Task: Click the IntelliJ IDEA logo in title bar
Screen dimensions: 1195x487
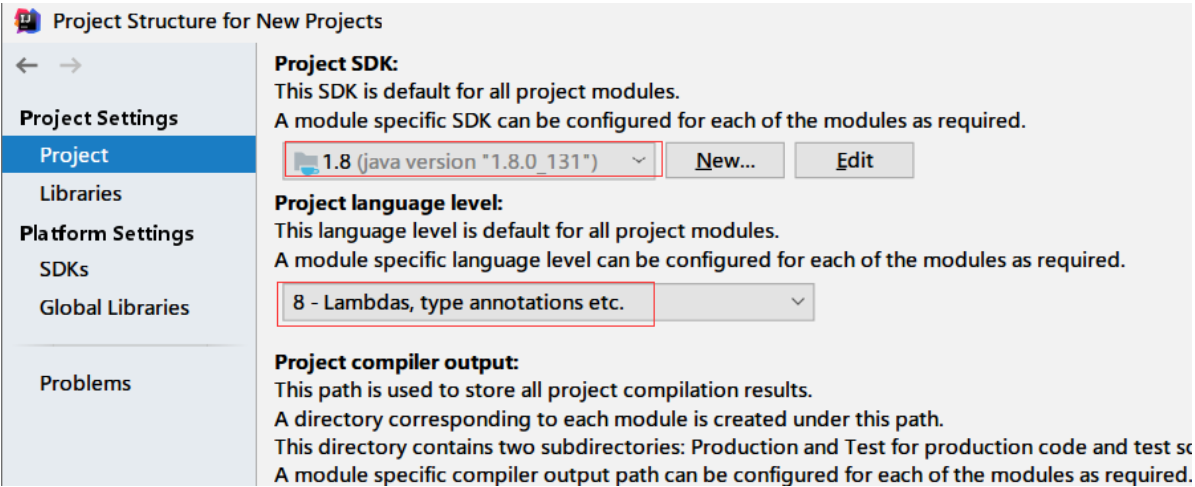Action: (27, 21)
